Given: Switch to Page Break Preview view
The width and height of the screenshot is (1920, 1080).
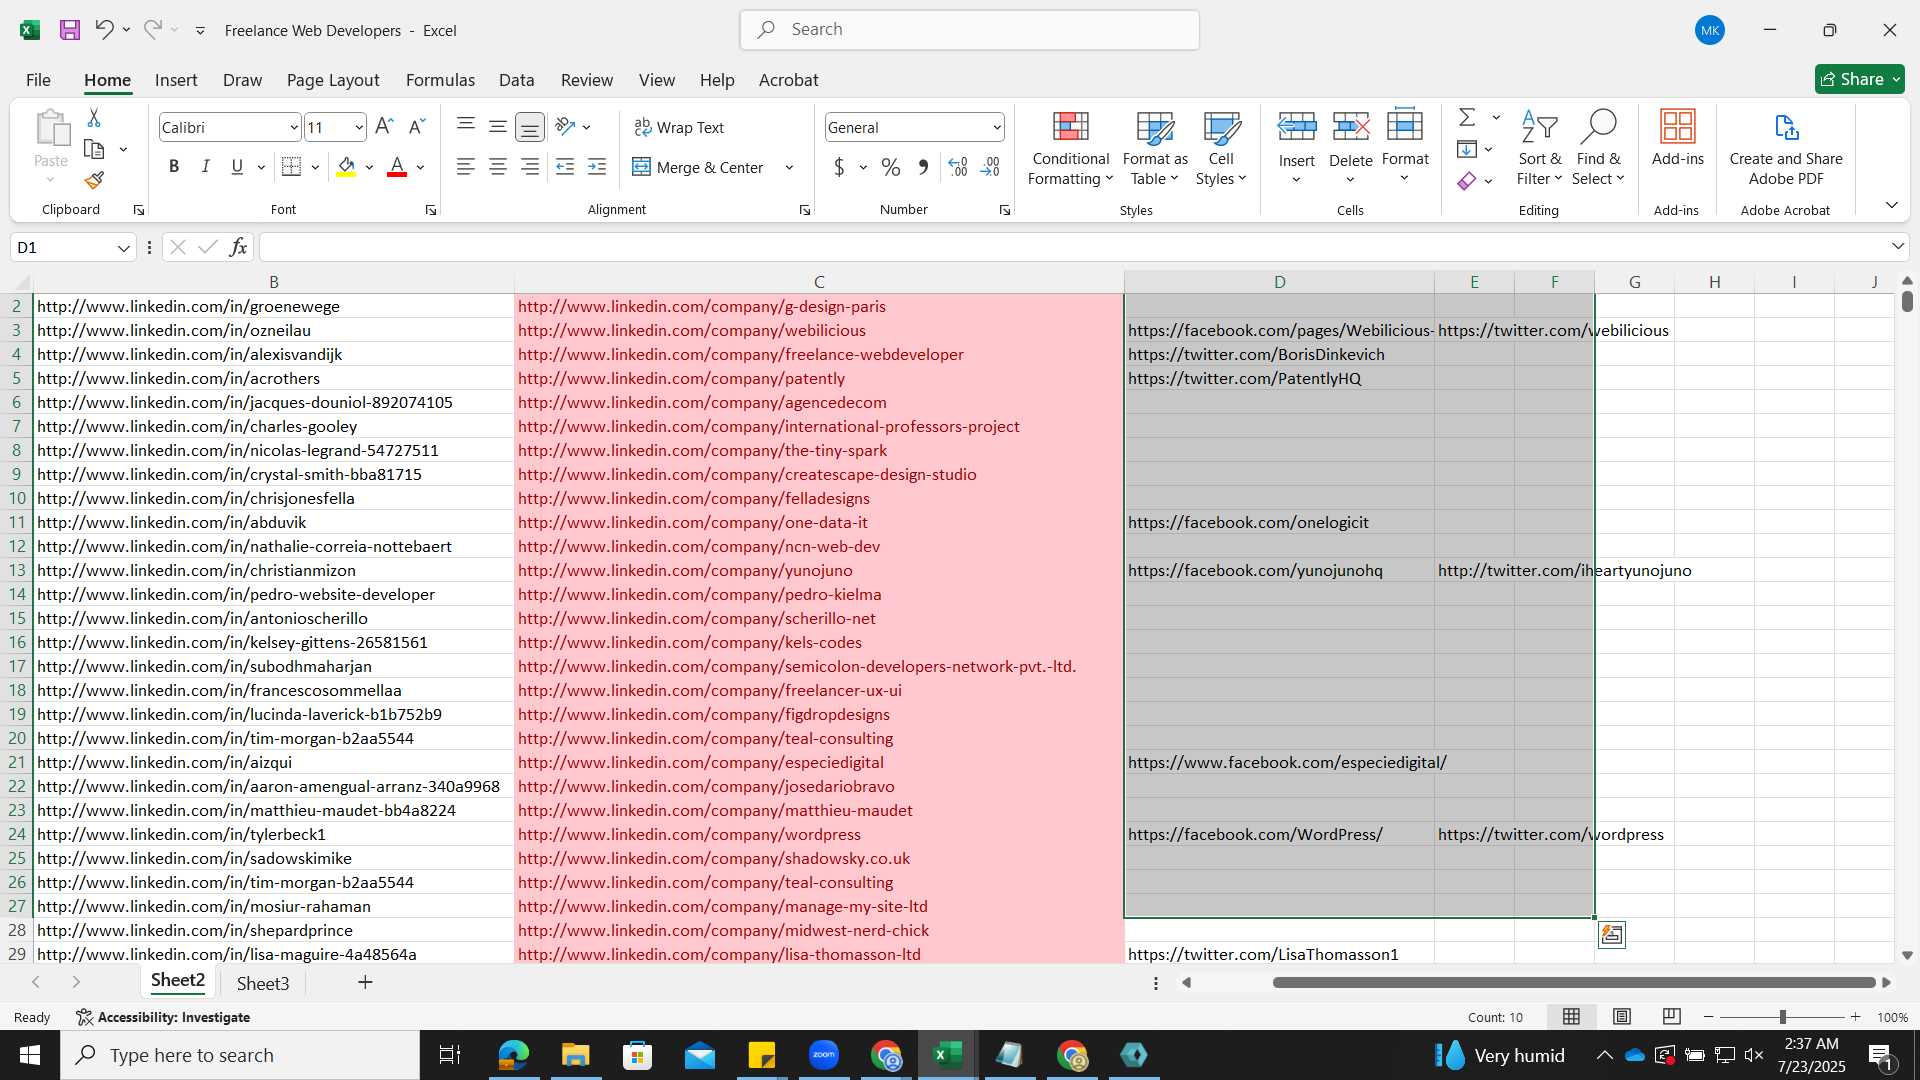Looking at the screenshot, I should [1671, 1017].
